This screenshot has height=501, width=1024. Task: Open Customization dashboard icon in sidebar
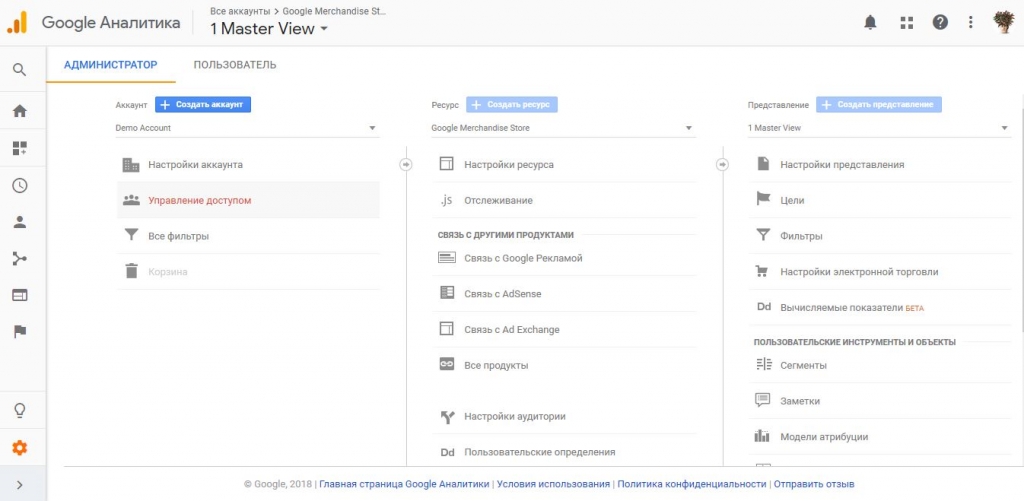coord(20,148)
